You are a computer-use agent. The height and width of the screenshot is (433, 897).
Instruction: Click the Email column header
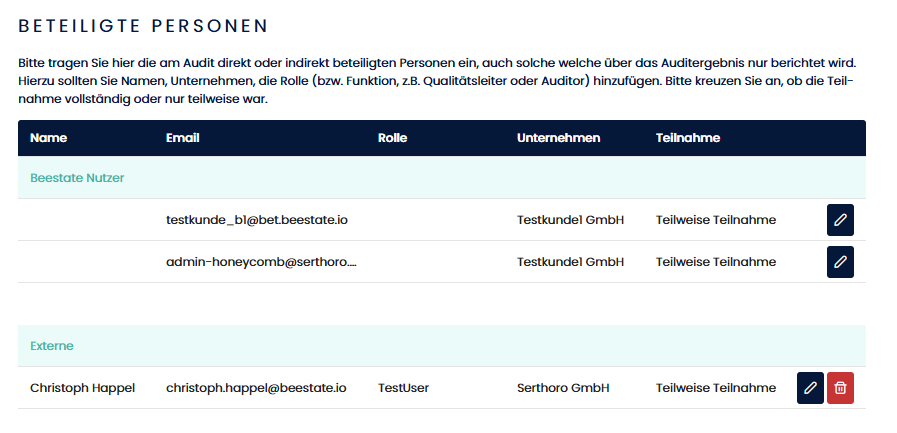(x=183, y=138)
